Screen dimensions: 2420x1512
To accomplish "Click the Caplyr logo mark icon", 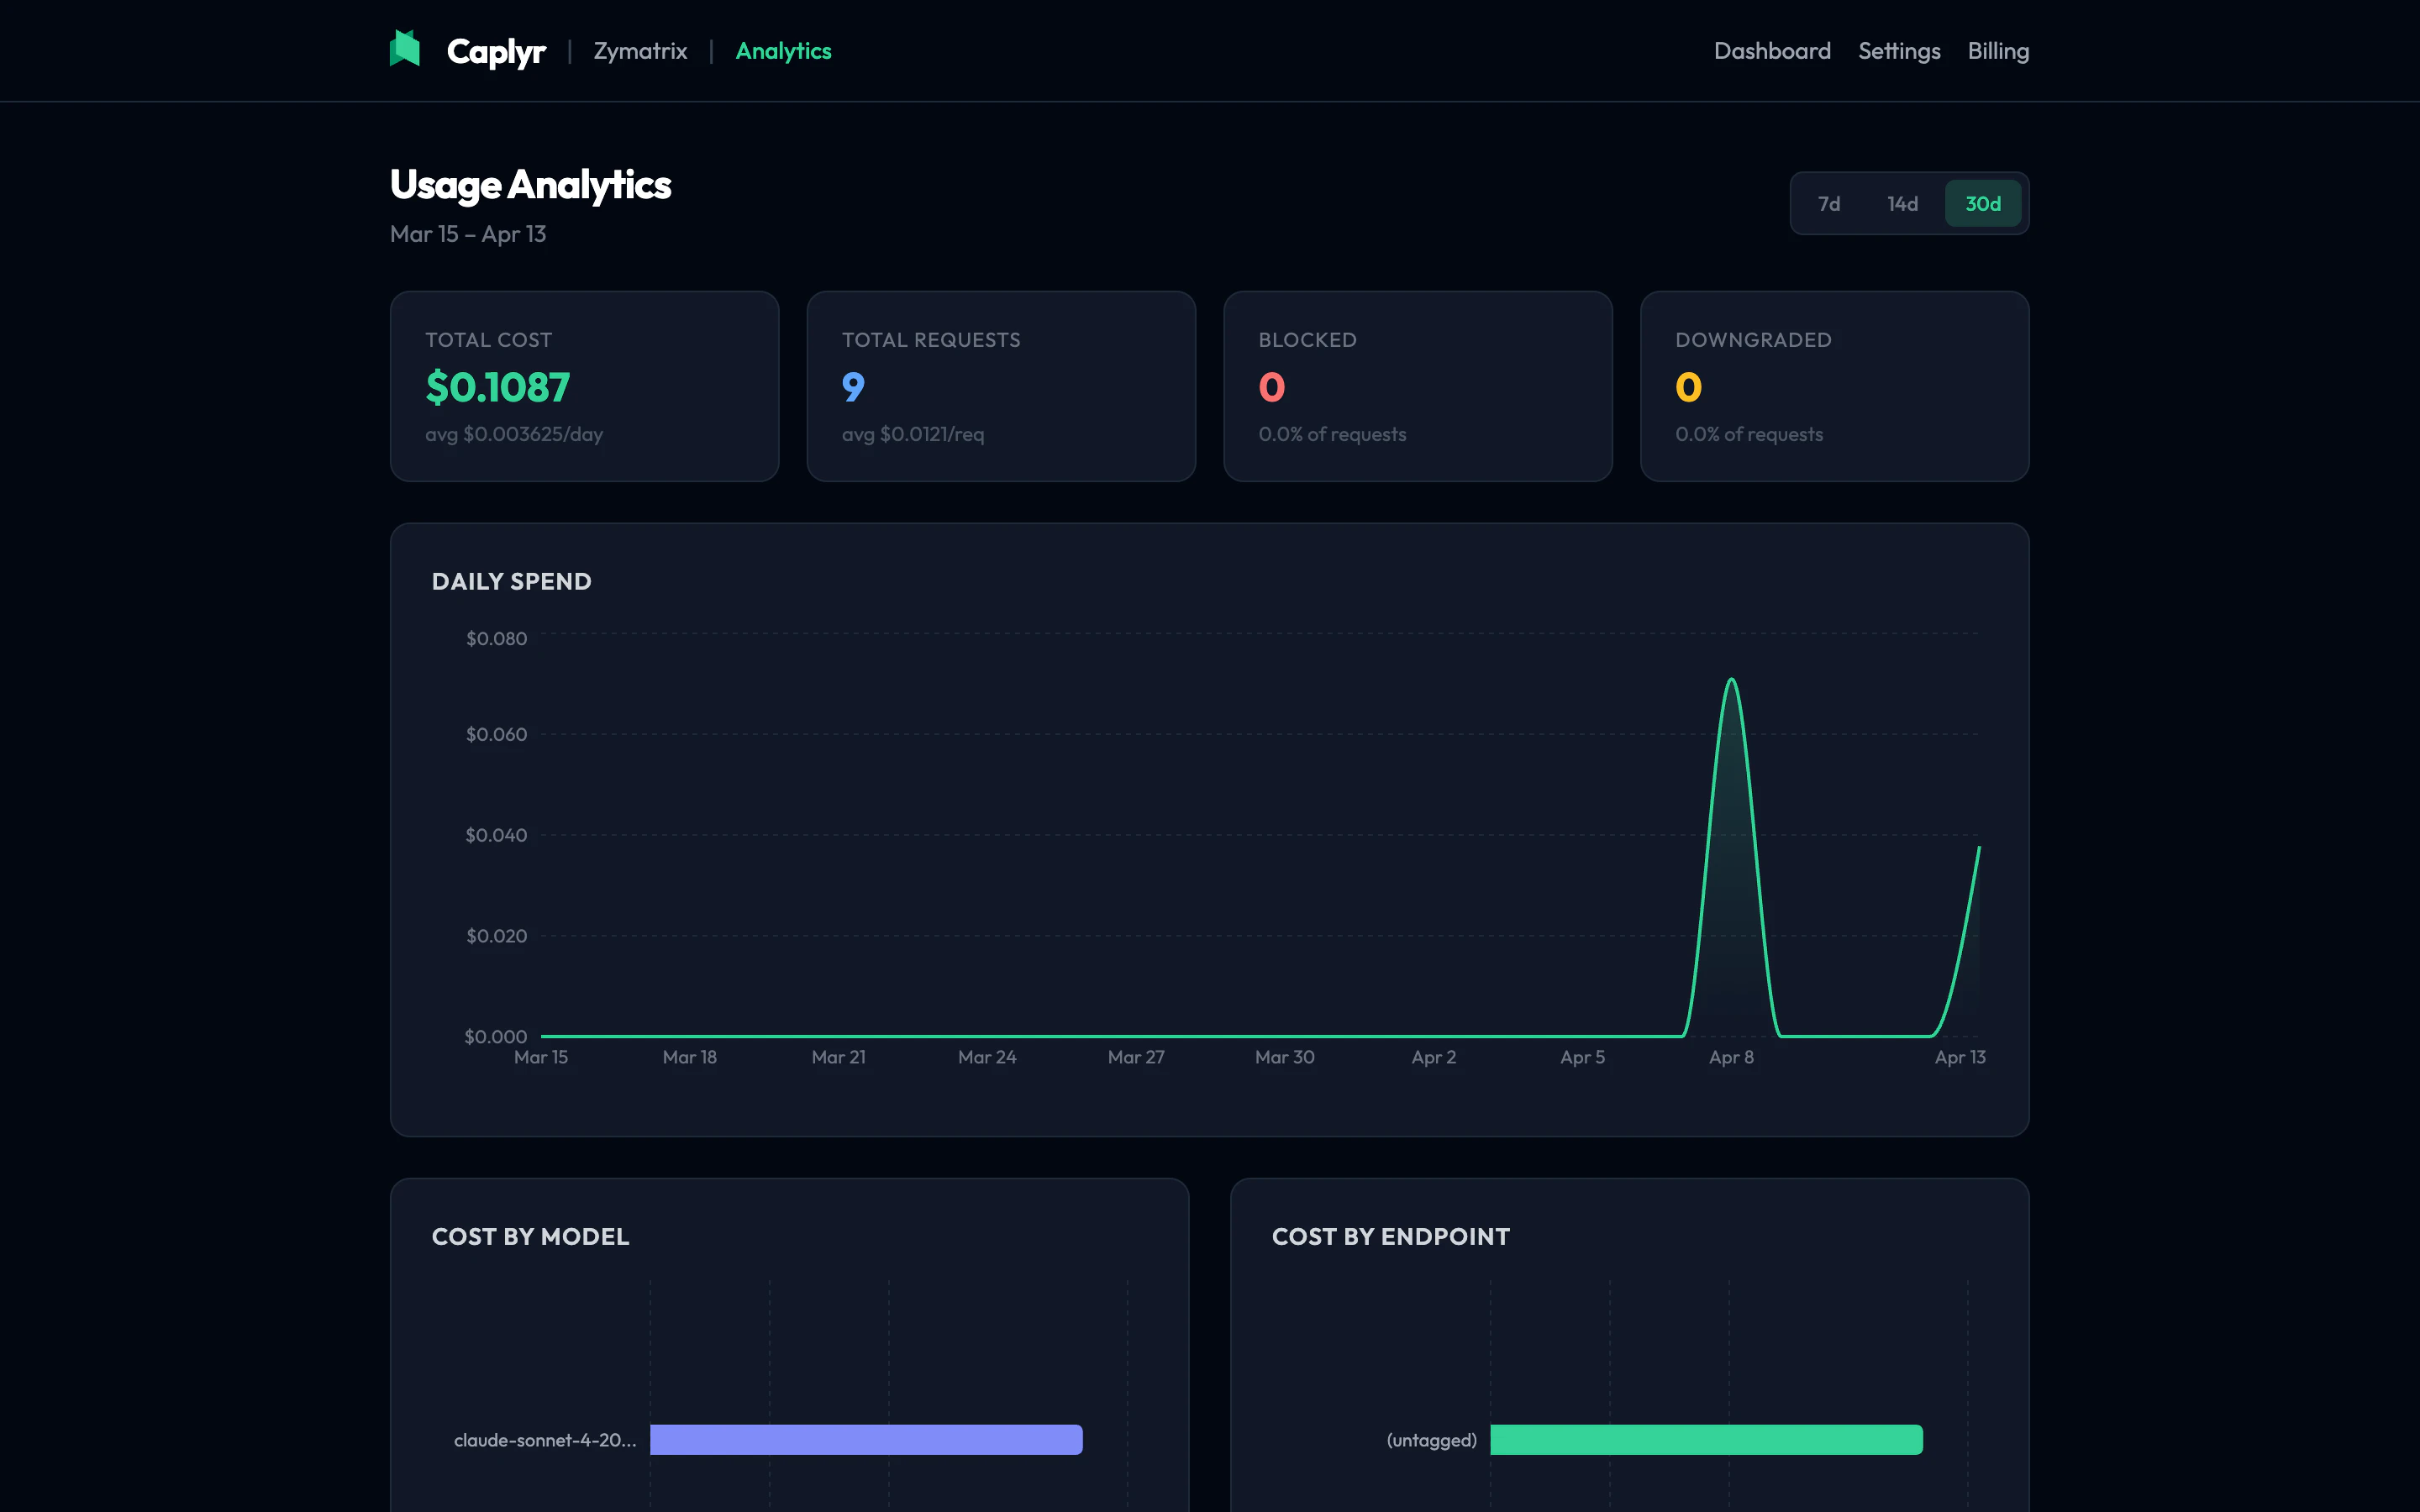I will (405, 49).
